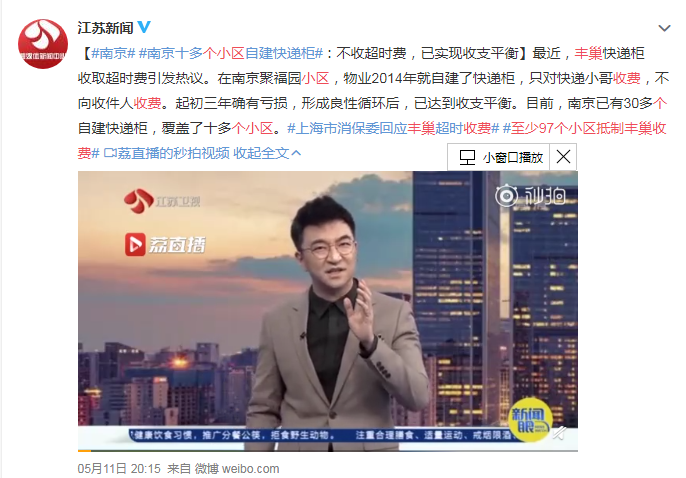The width and height of the screenshot is (686, 478).
Task: Click the 荔直播 play logo in video
Action: point(135,244)
